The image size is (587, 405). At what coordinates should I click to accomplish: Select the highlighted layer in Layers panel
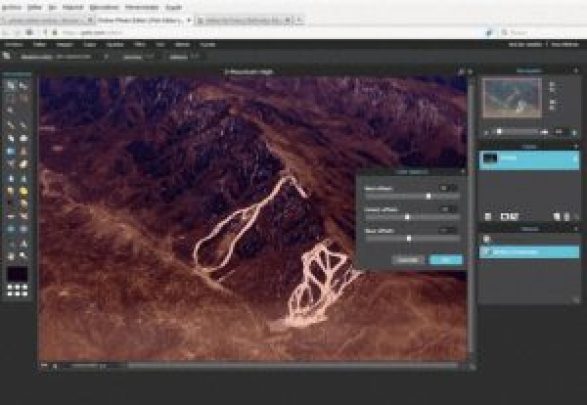pos(529,160)
